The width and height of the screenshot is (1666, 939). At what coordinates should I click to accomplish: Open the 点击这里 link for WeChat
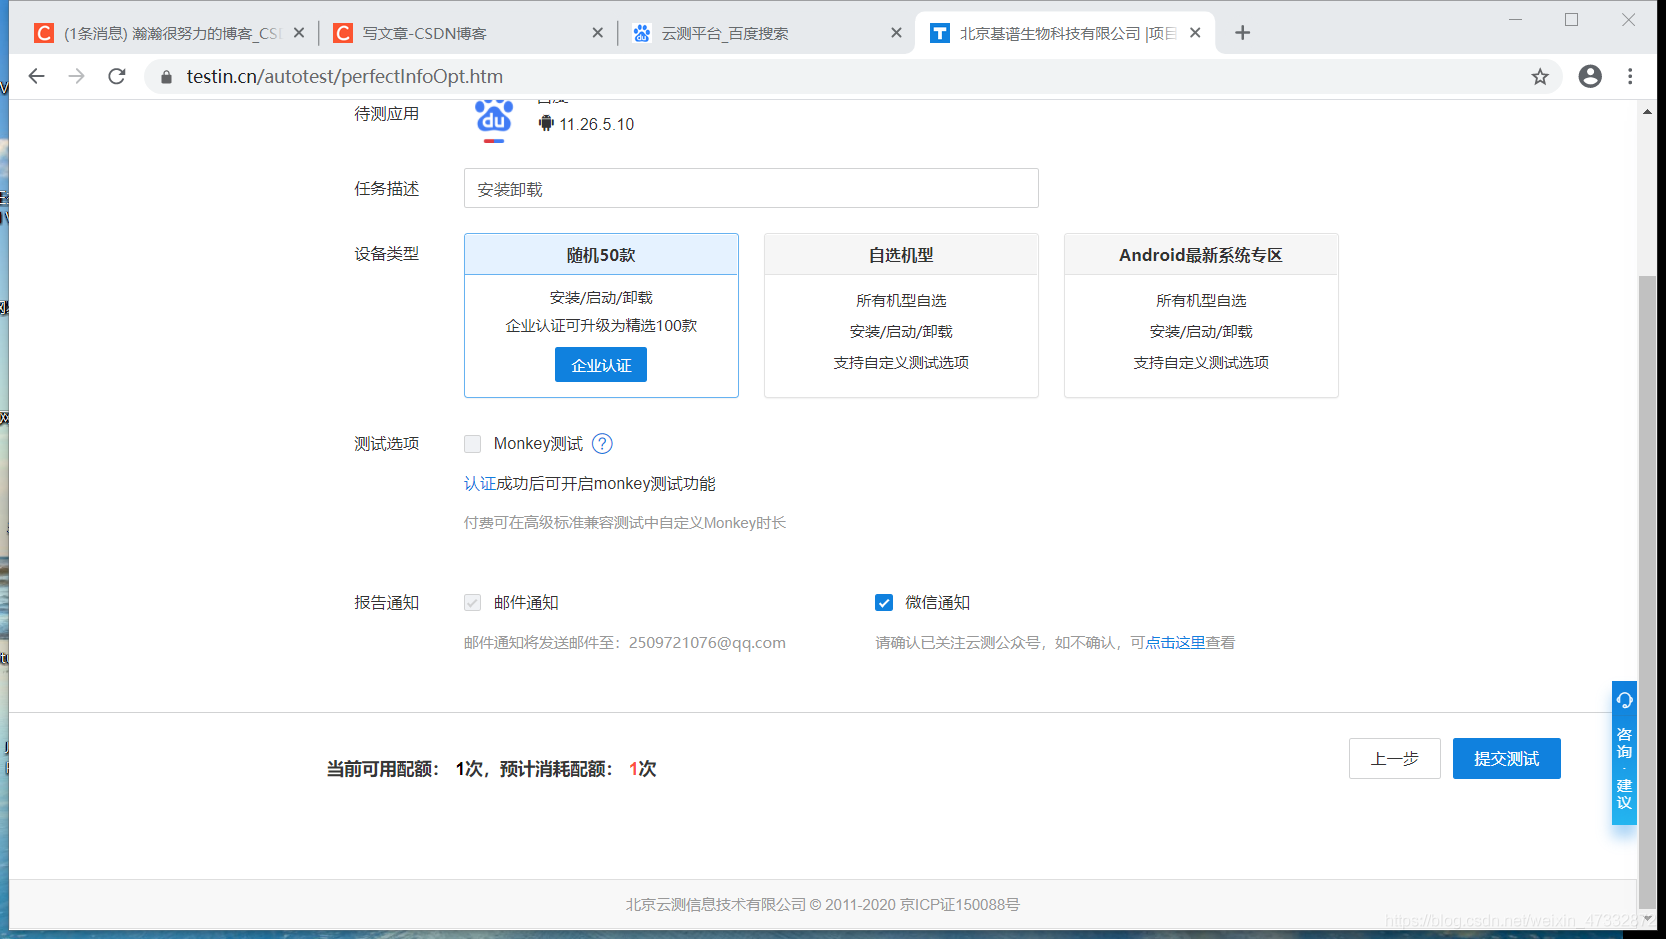click(x=1175, y=642)
